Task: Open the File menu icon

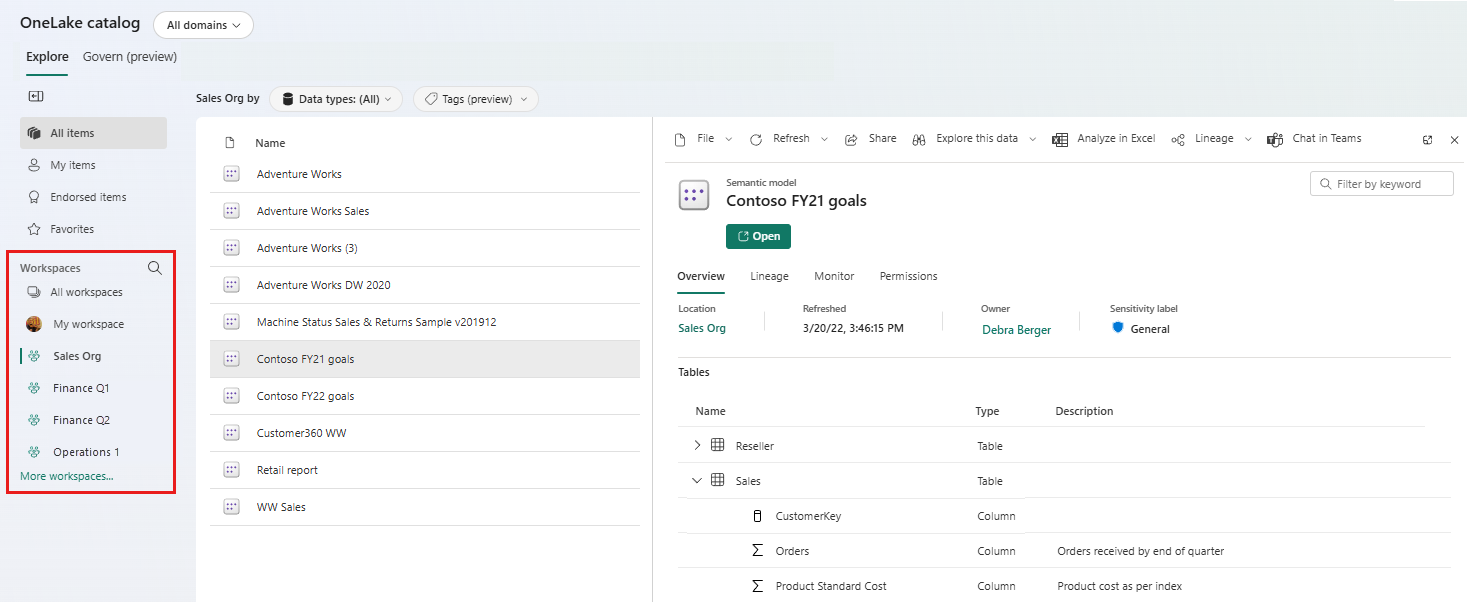Action: (x=680, y=138)
